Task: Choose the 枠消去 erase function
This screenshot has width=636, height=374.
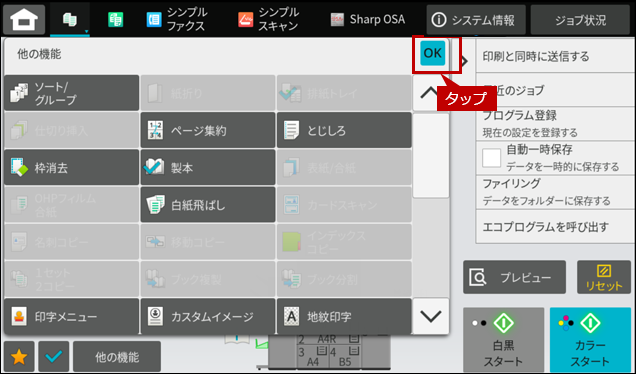Action: coord(72,168)
